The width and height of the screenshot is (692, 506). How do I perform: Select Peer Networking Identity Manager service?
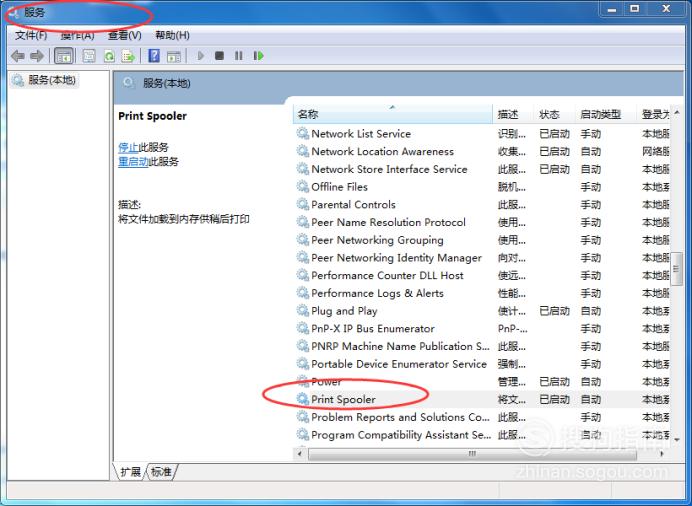(x=482, y=258)
